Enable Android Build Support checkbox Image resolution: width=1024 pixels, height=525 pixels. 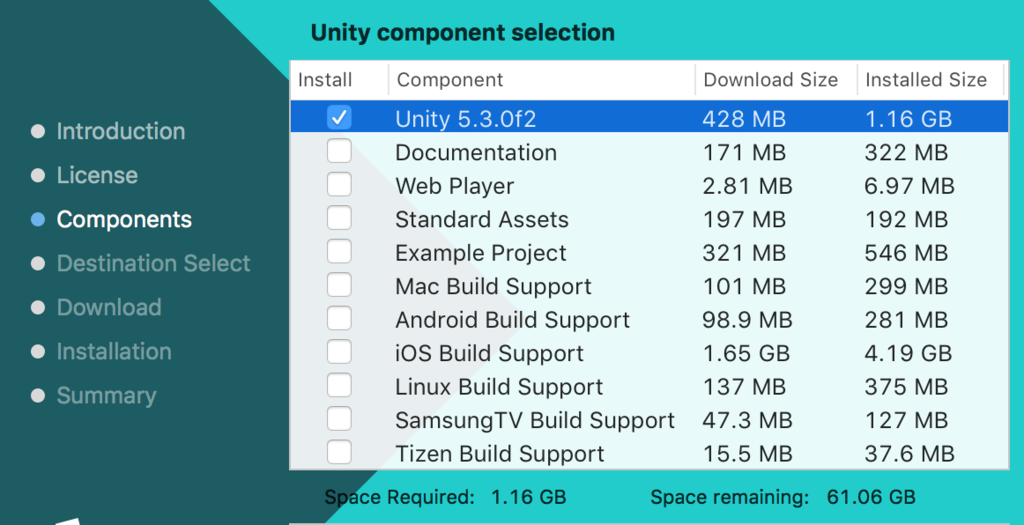pyautogui.click(x=339, y=319)
